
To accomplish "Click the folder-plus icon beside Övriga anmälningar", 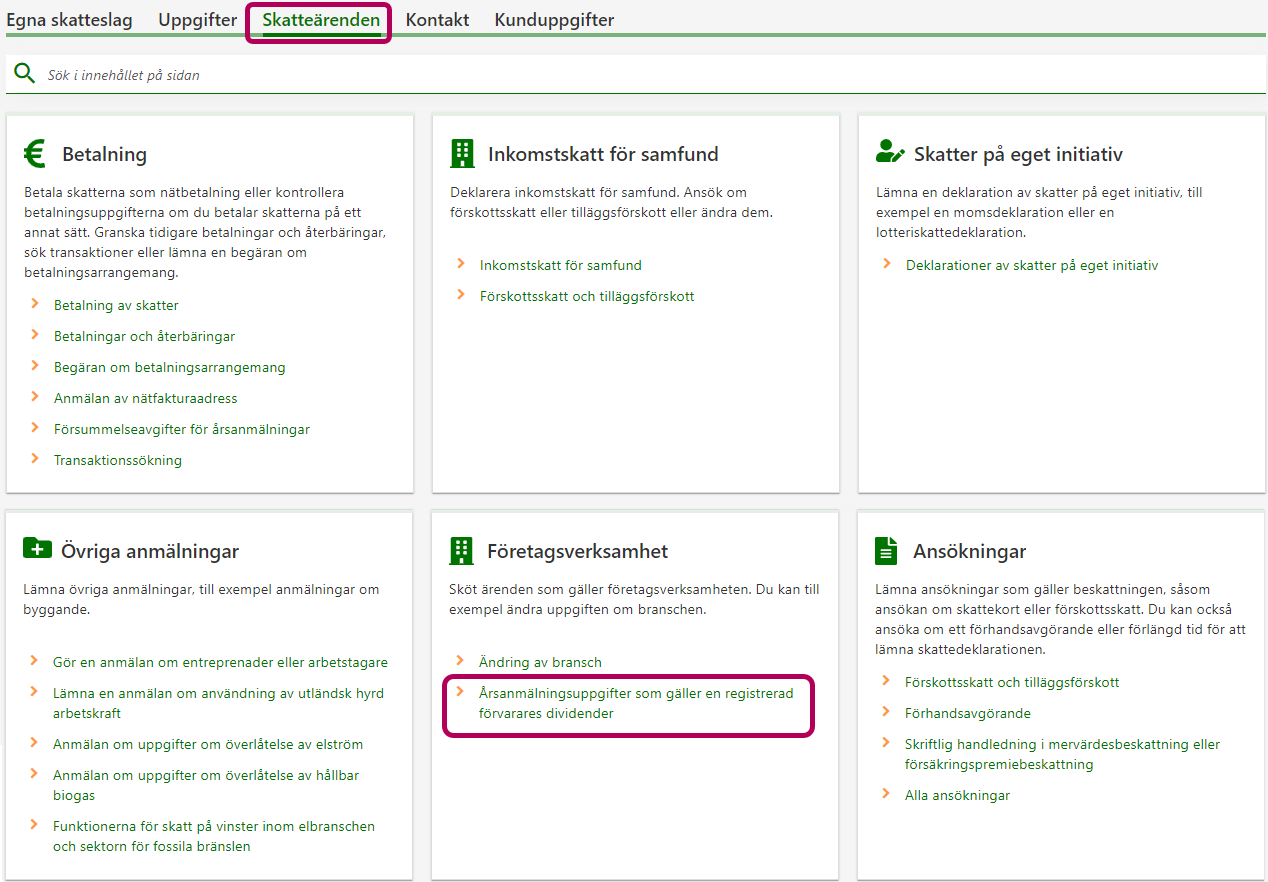I will click(x=37, y=548).
